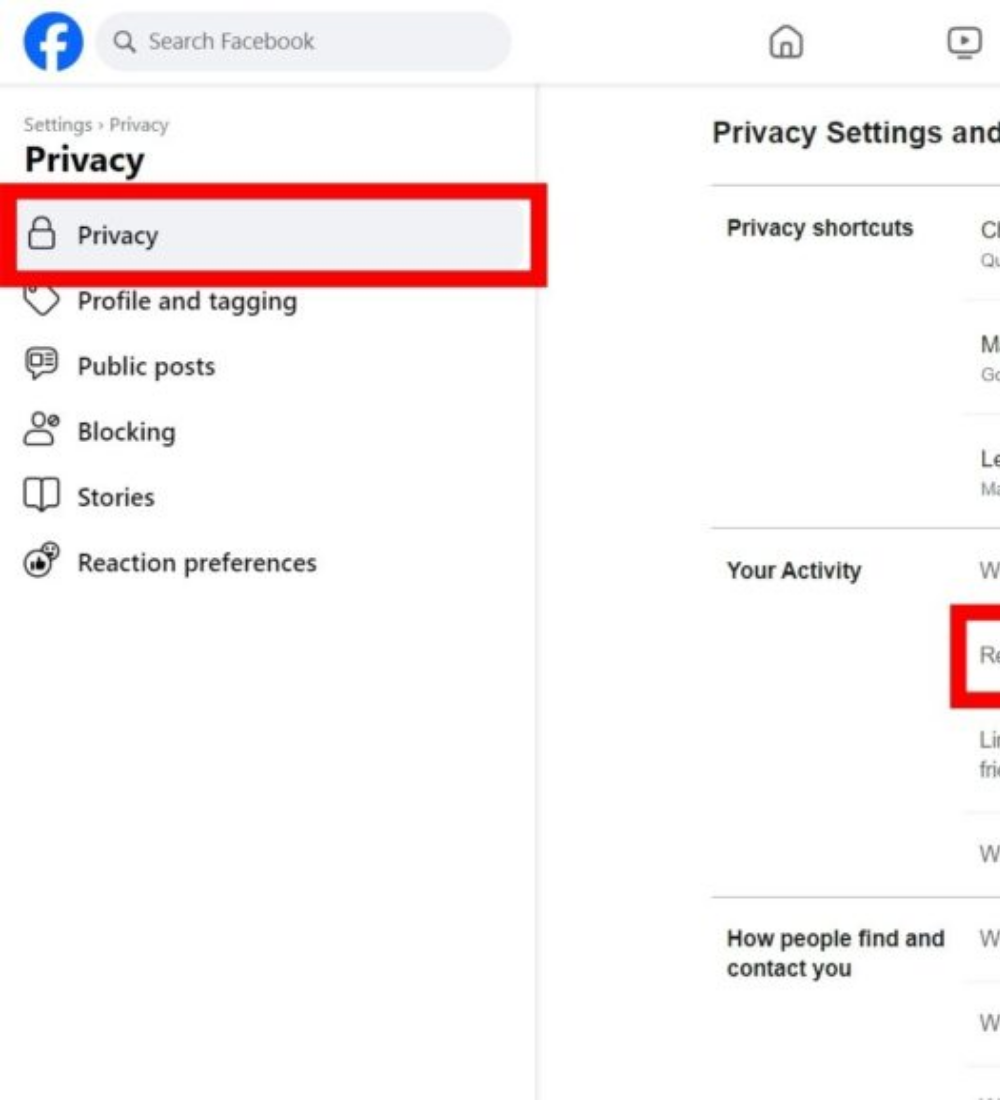The width and height of the screenshot is (1000, 1100).
Task: Open the Stories settings
Action: (116, 497)
